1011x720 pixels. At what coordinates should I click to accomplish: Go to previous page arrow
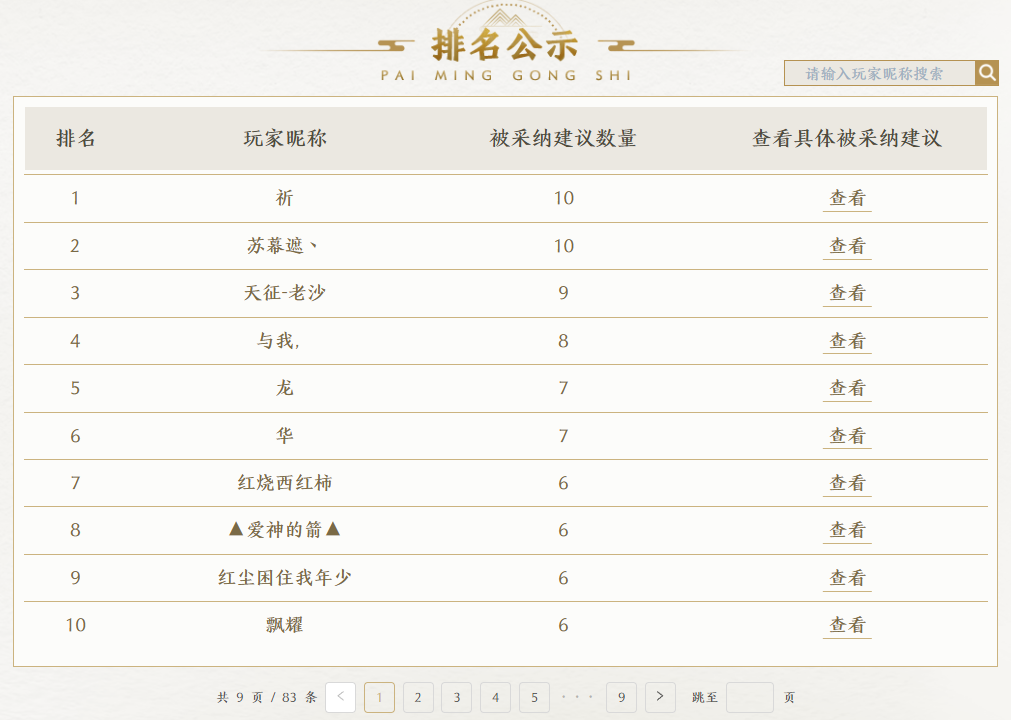340,697
